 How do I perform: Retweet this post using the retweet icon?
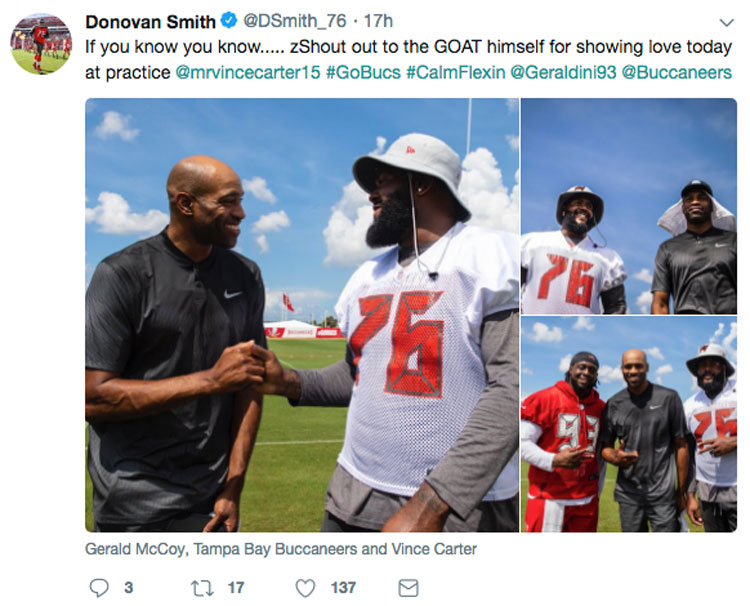(202, 588)
